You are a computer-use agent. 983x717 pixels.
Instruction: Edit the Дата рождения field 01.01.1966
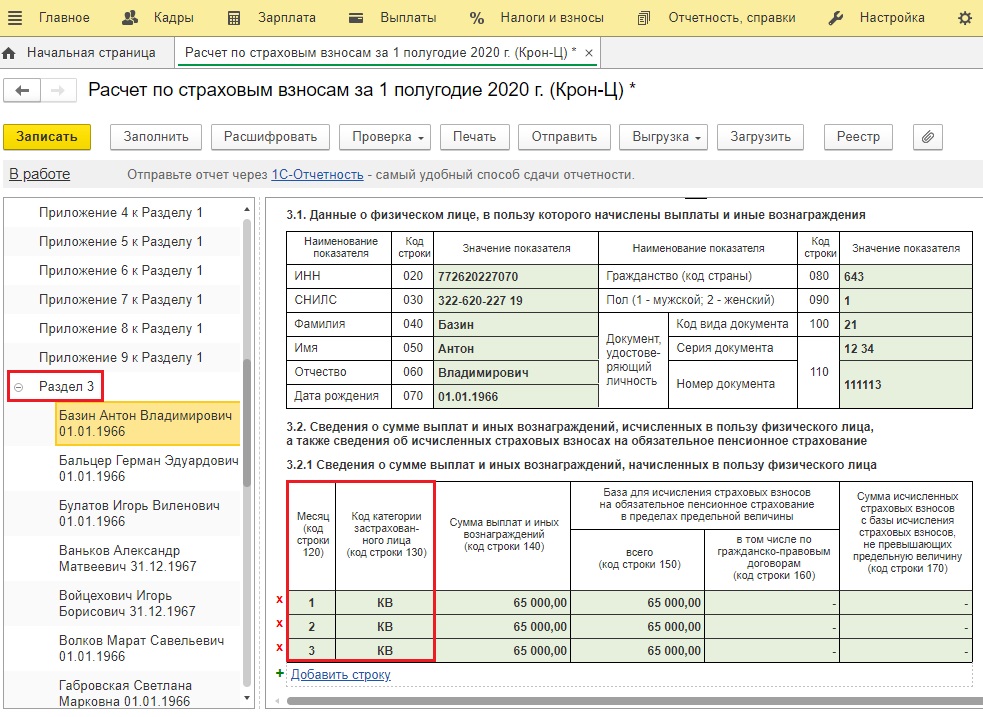click(x=515, y=397)
